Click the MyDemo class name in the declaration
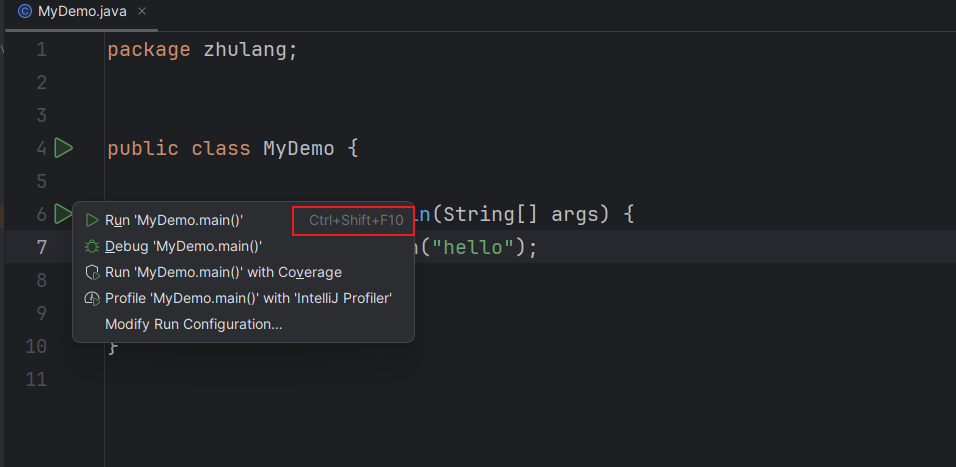This screenshot has height=467, width=956. 298,149
